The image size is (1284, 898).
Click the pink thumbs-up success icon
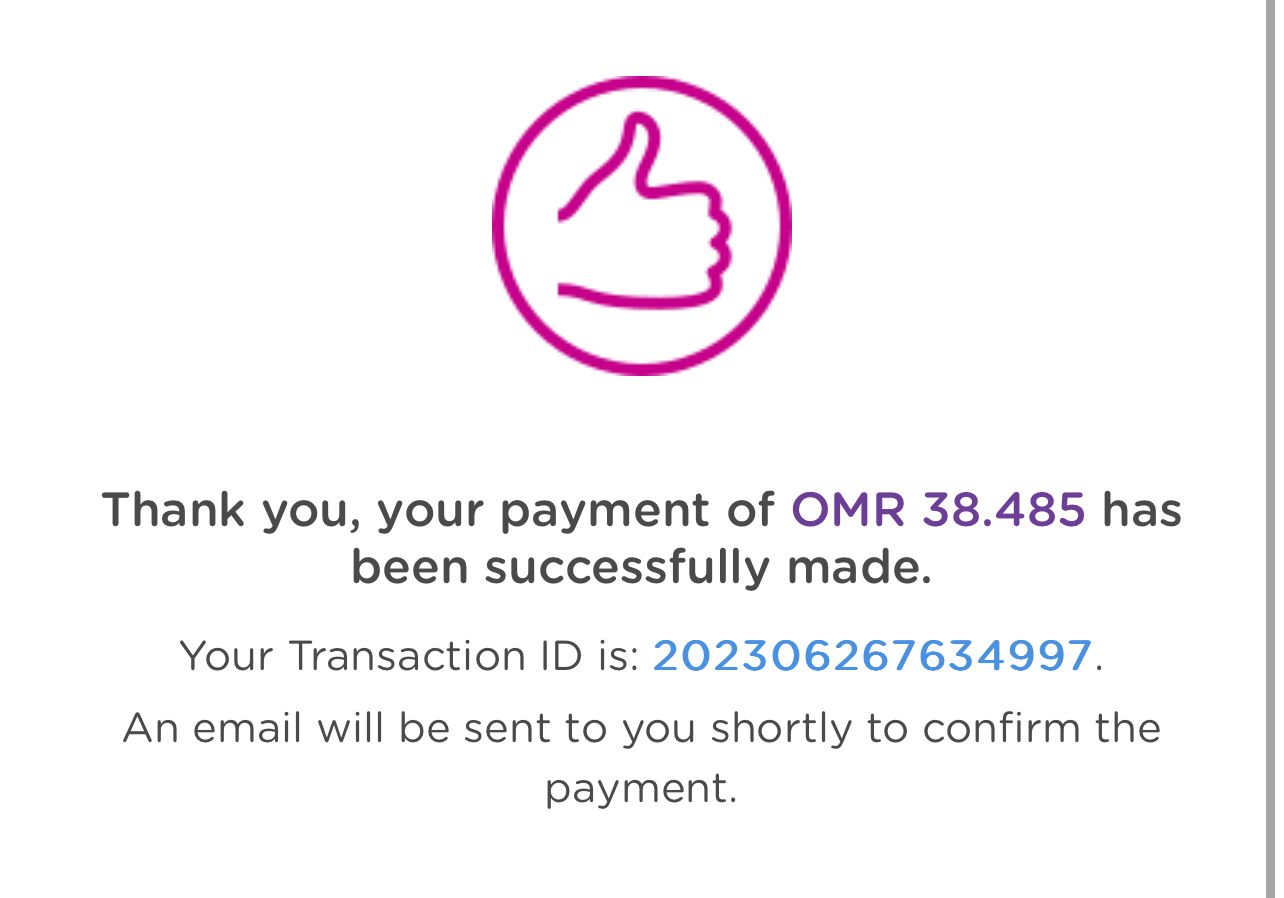click(x=641, y=225)
